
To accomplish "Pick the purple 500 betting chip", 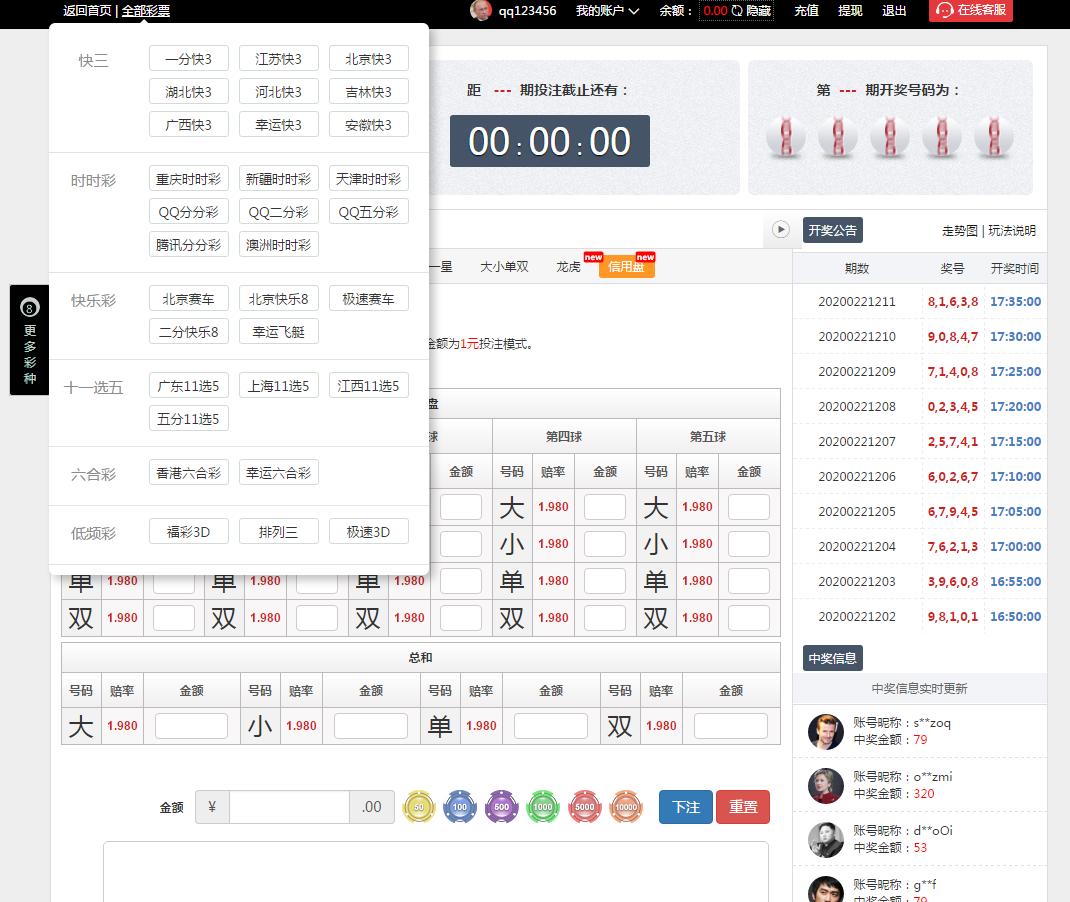I will [x=501, y=807].
